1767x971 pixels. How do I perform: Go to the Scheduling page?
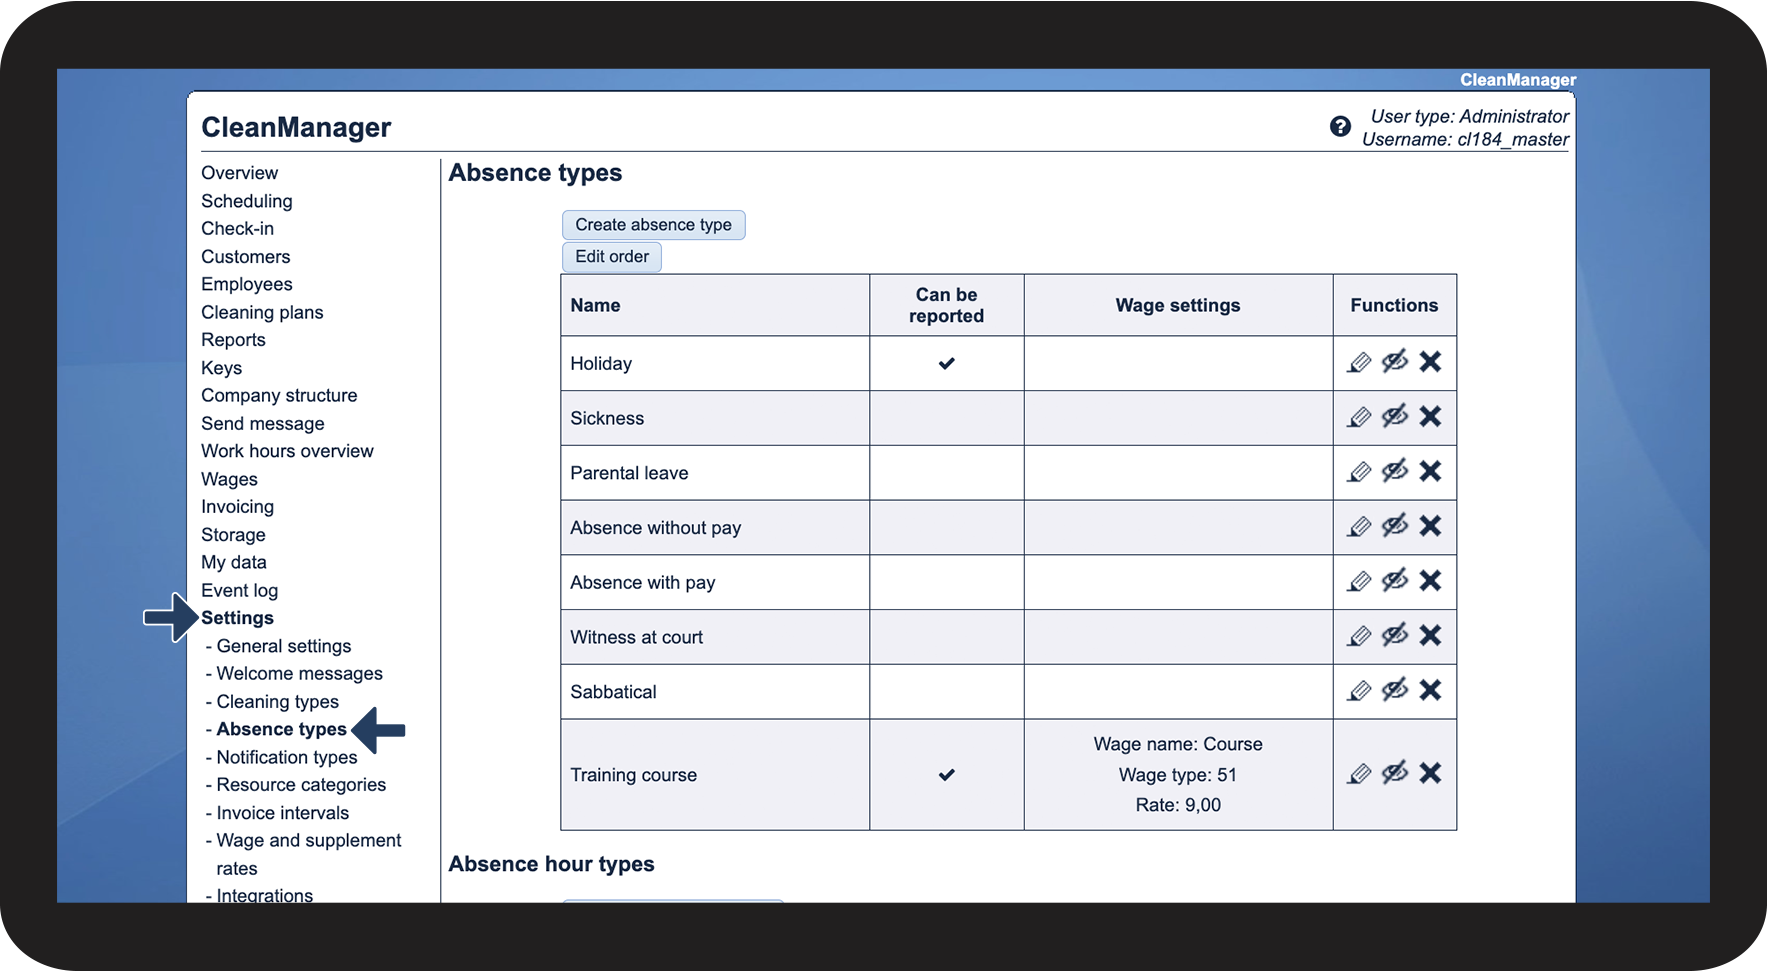click(x=246, y=201)
